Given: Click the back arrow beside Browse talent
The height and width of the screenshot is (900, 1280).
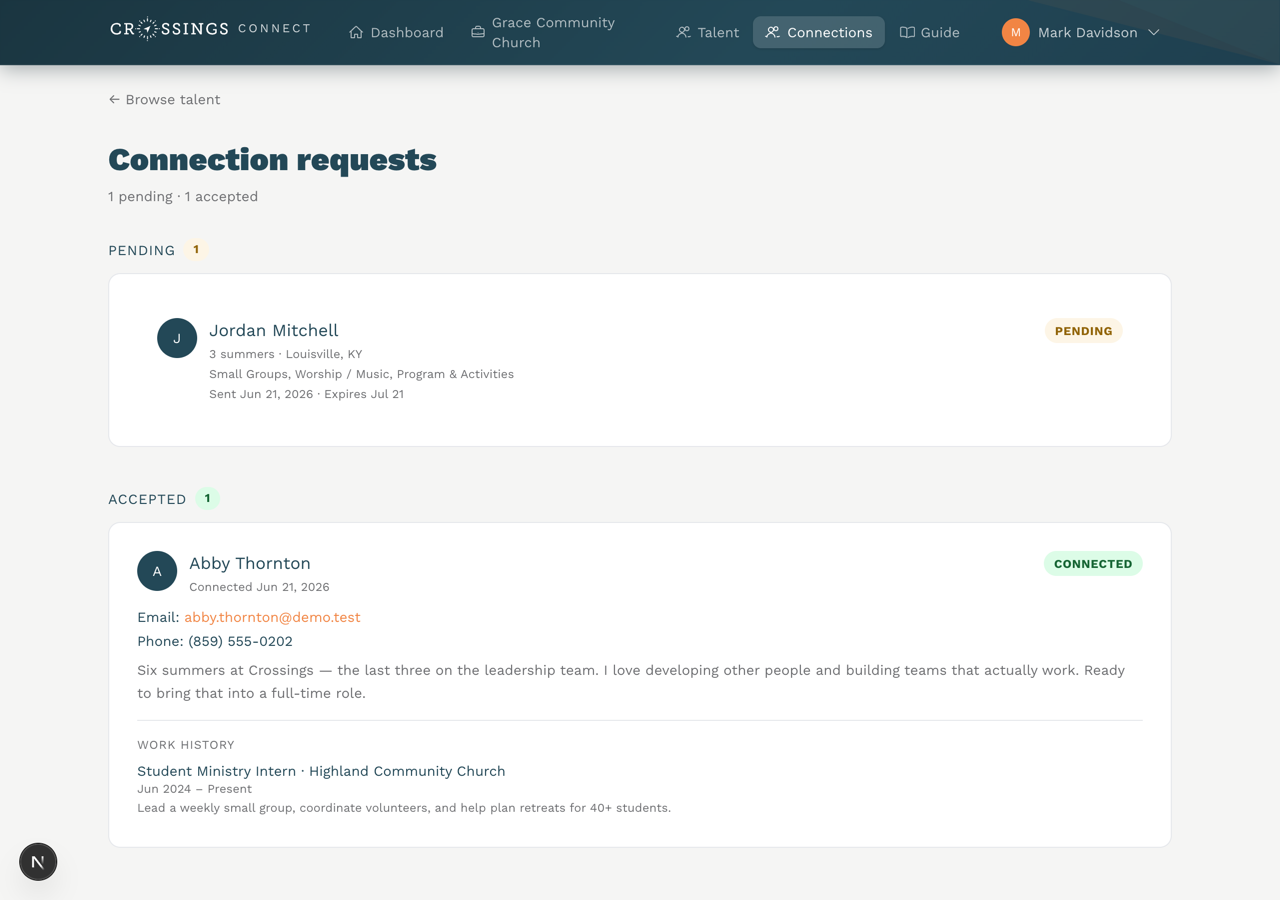Looking at the screenshot, I should tap(114, 99).
